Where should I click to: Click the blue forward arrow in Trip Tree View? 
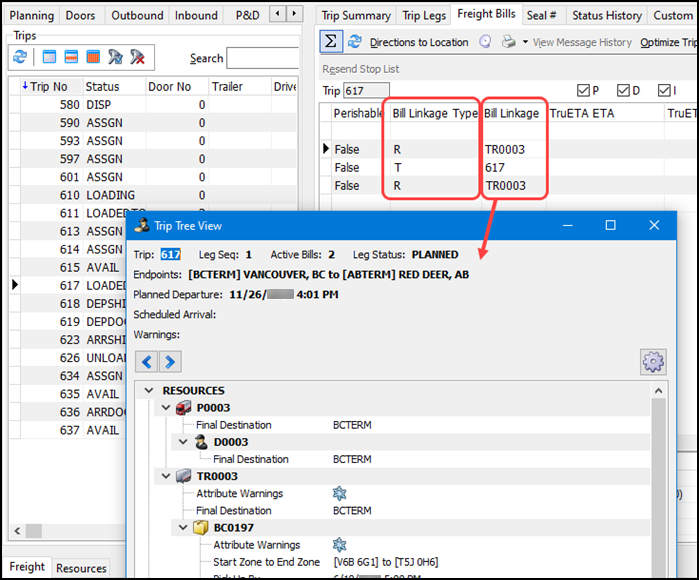coord(170,361)
